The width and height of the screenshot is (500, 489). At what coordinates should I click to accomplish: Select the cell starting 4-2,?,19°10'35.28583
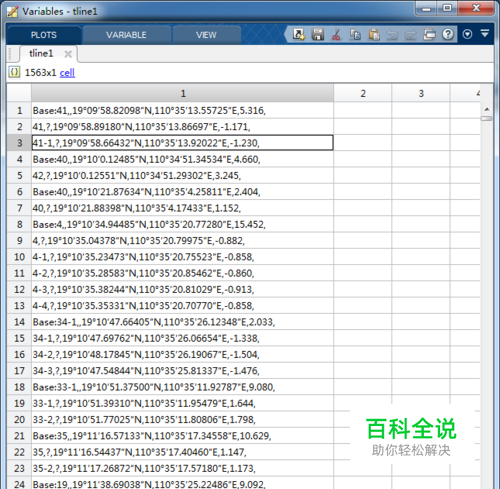183,273
